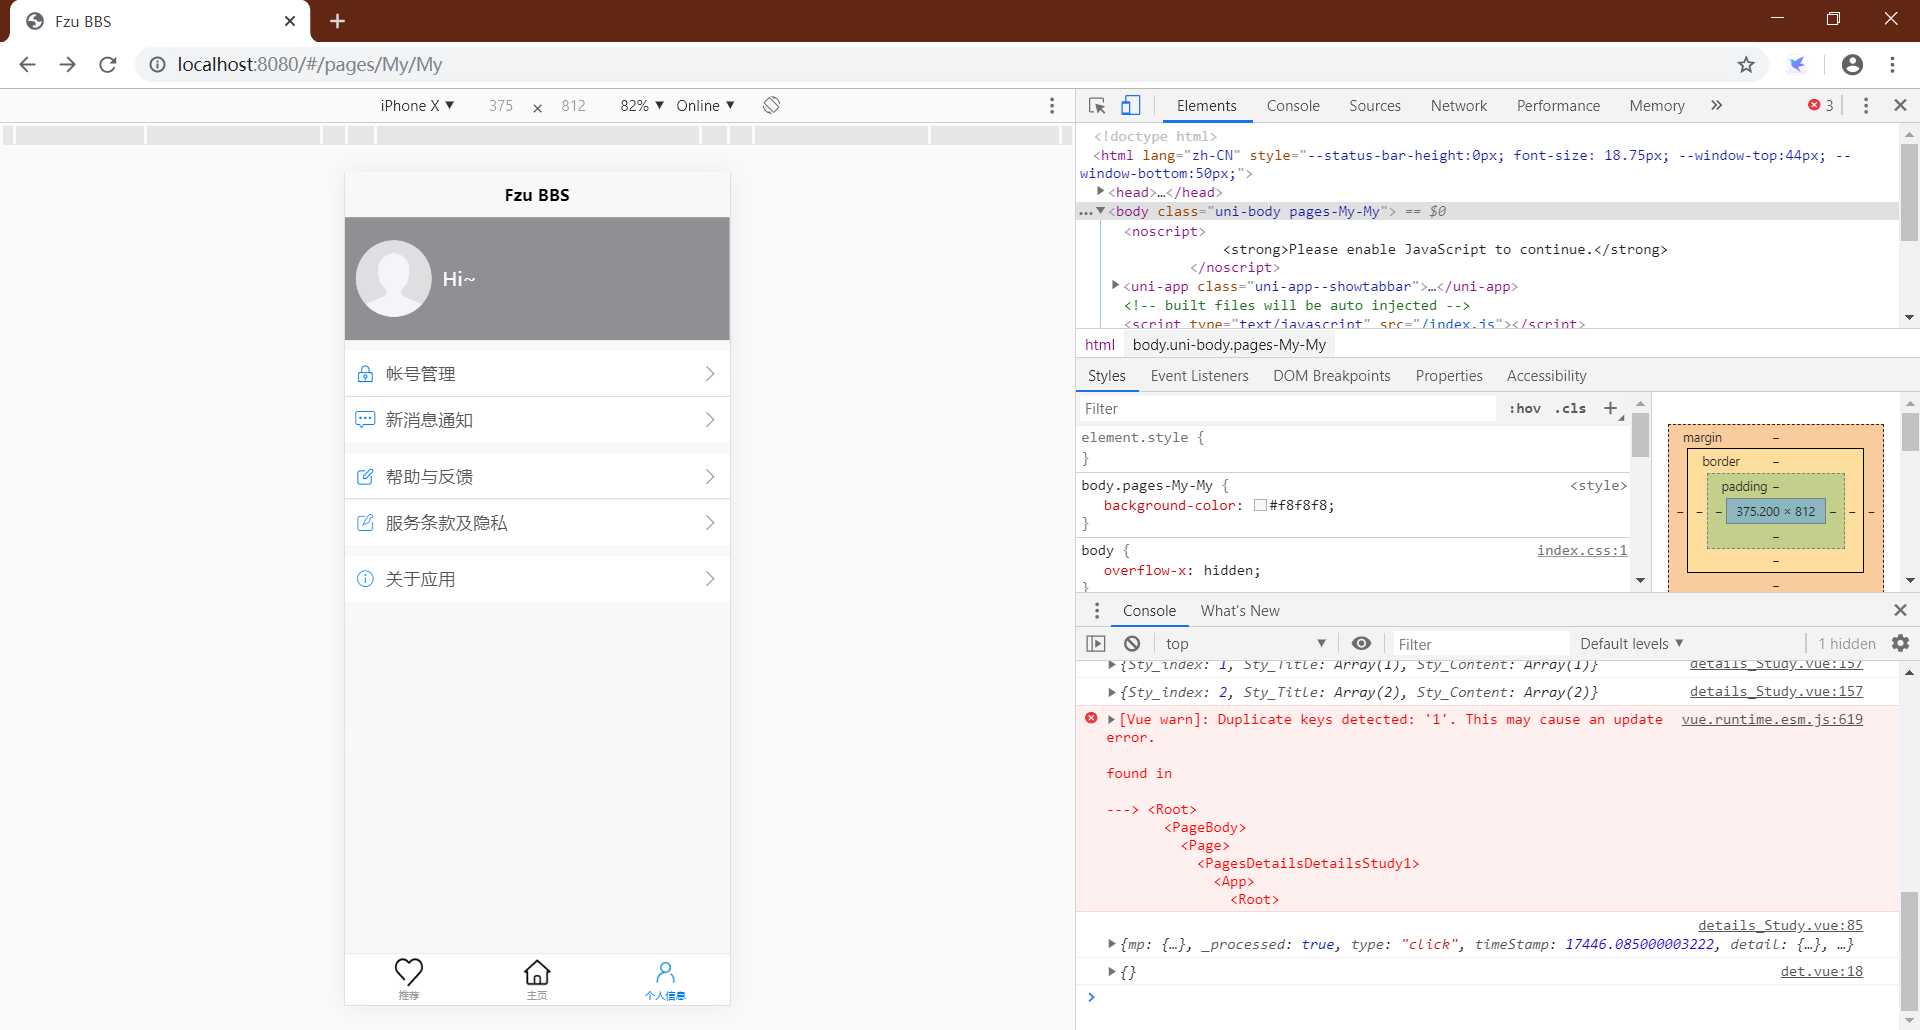Expand the head element node

[x=1100, y=192]
